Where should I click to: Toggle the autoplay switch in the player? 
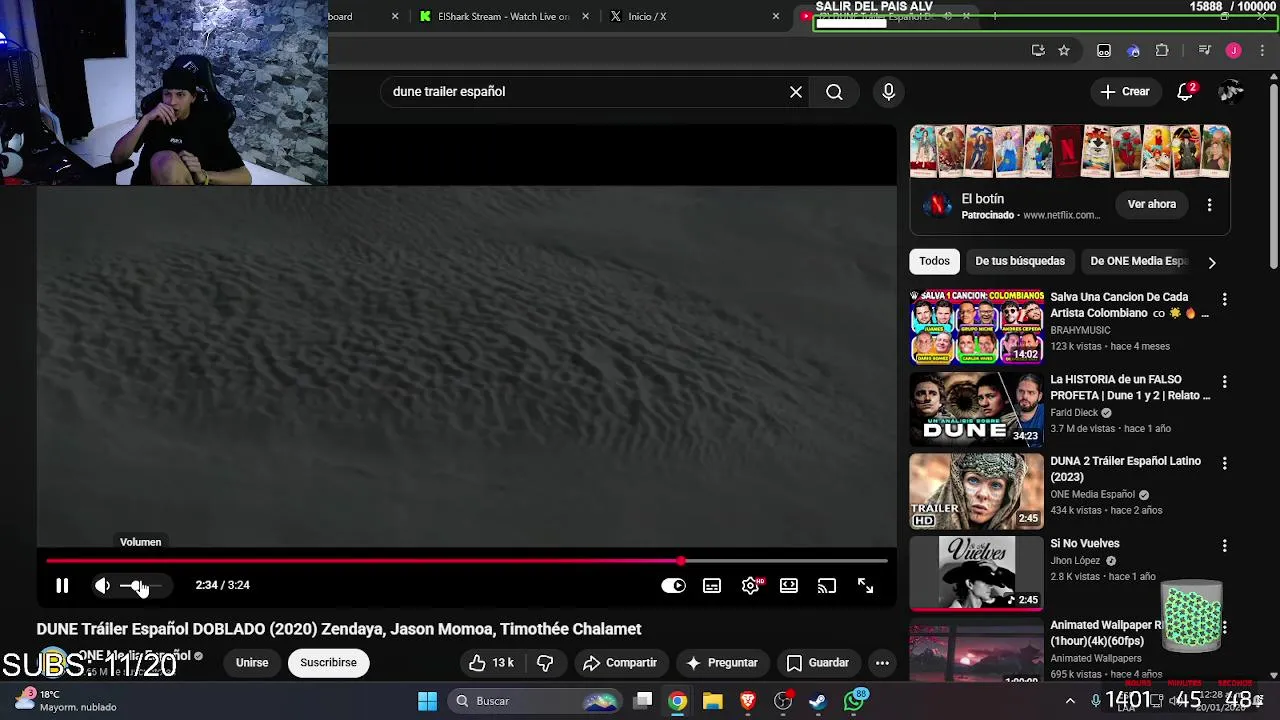click(x=673, y=586)
